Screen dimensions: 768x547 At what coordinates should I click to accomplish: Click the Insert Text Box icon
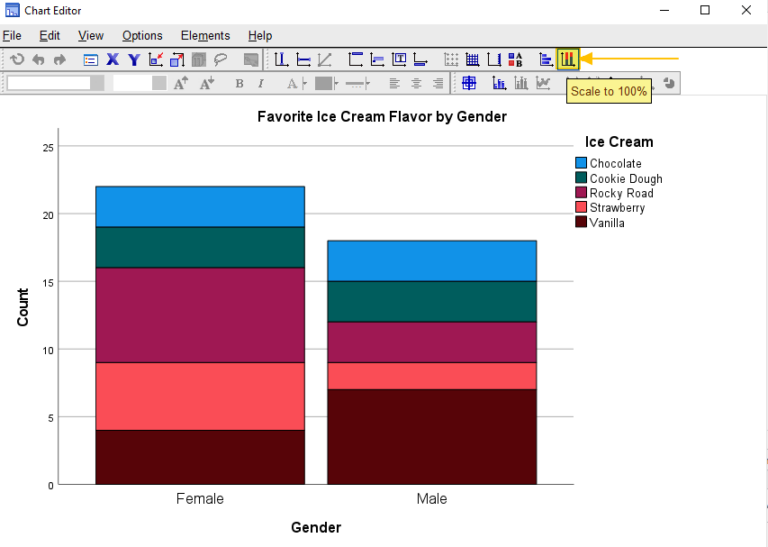(399, 60)
